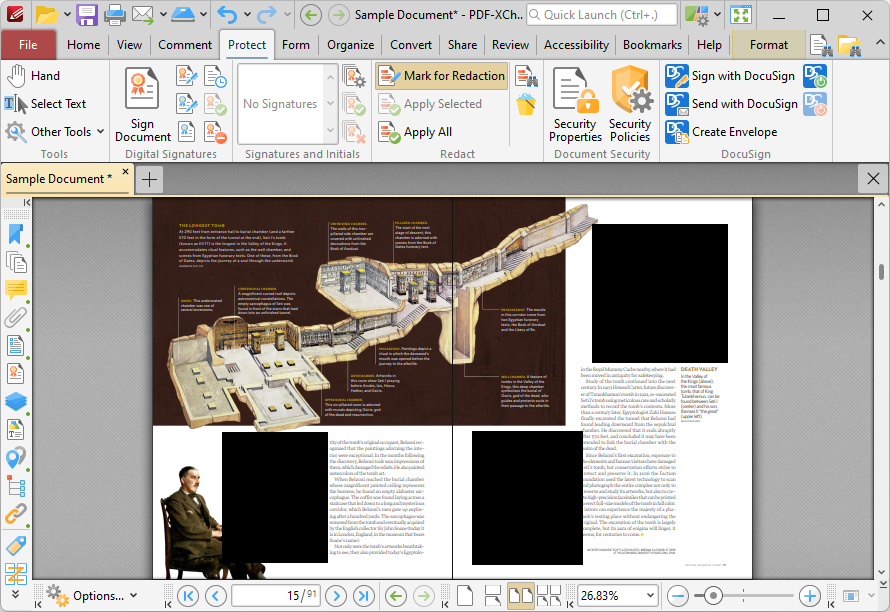Expand Other Tools dropdown
This screenshot has width=890, height=612.
click(100, 132)
